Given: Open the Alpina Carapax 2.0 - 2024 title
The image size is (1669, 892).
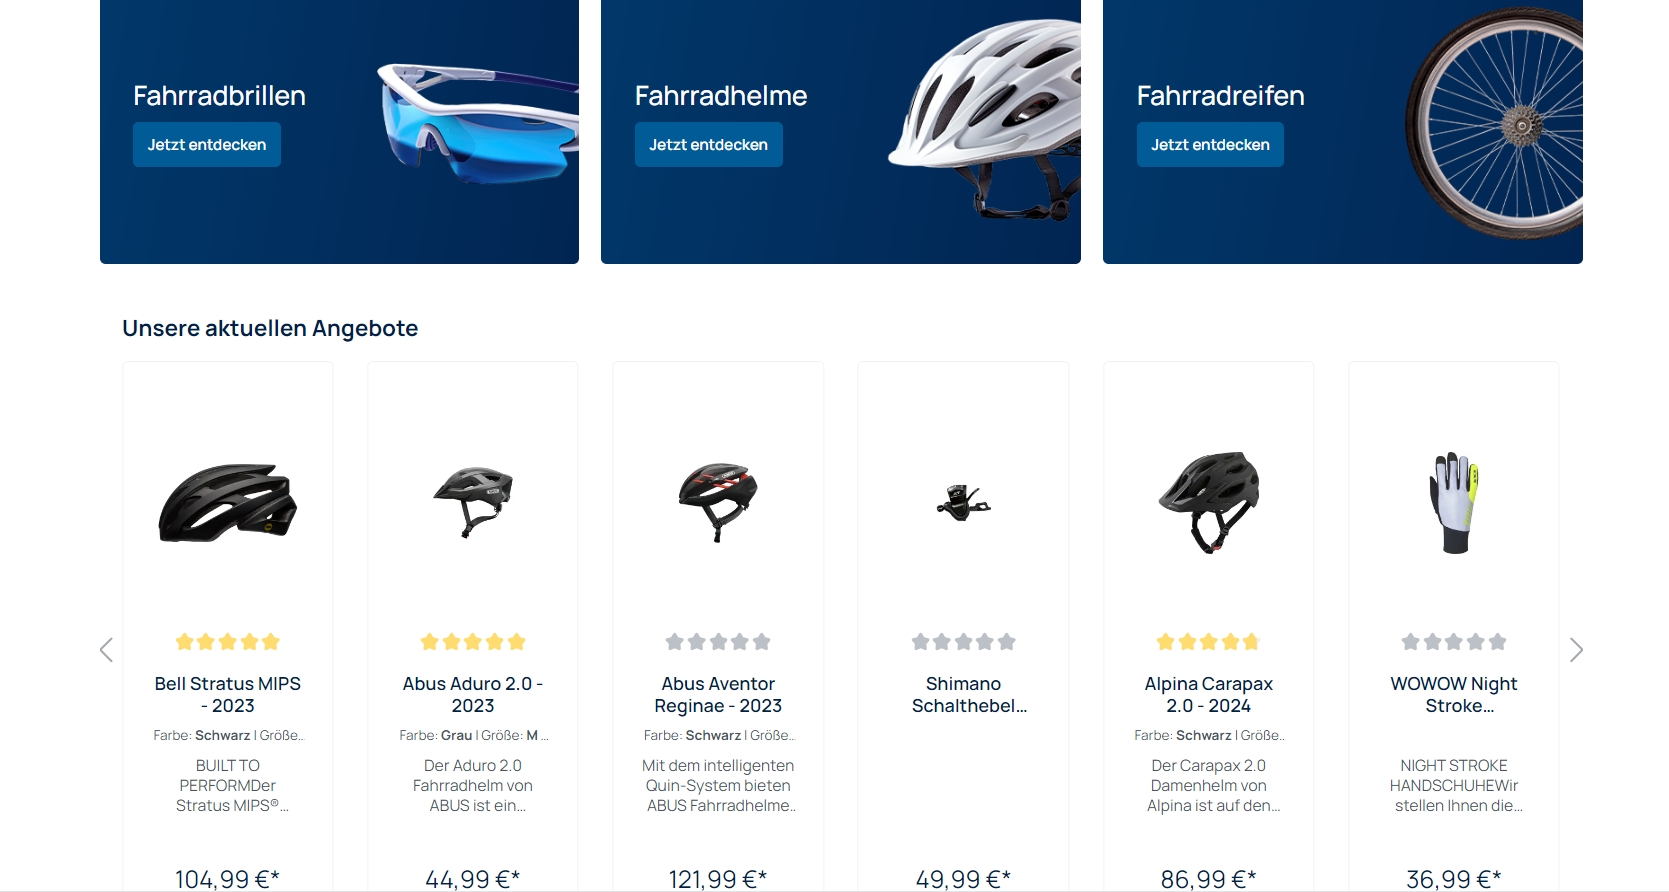Looking at the screenshot, I should (1208, 695).
